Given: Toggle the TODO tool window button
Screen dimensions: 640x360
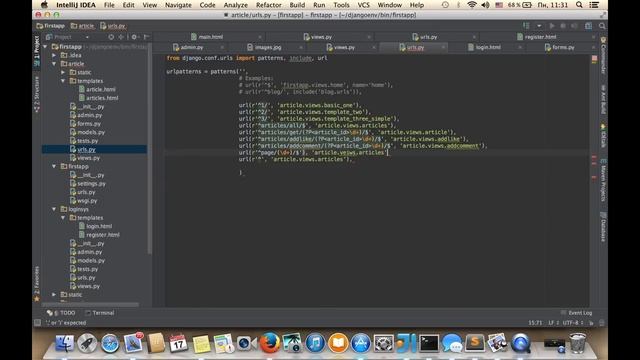Looking at the screenshot, I should 61,313.
